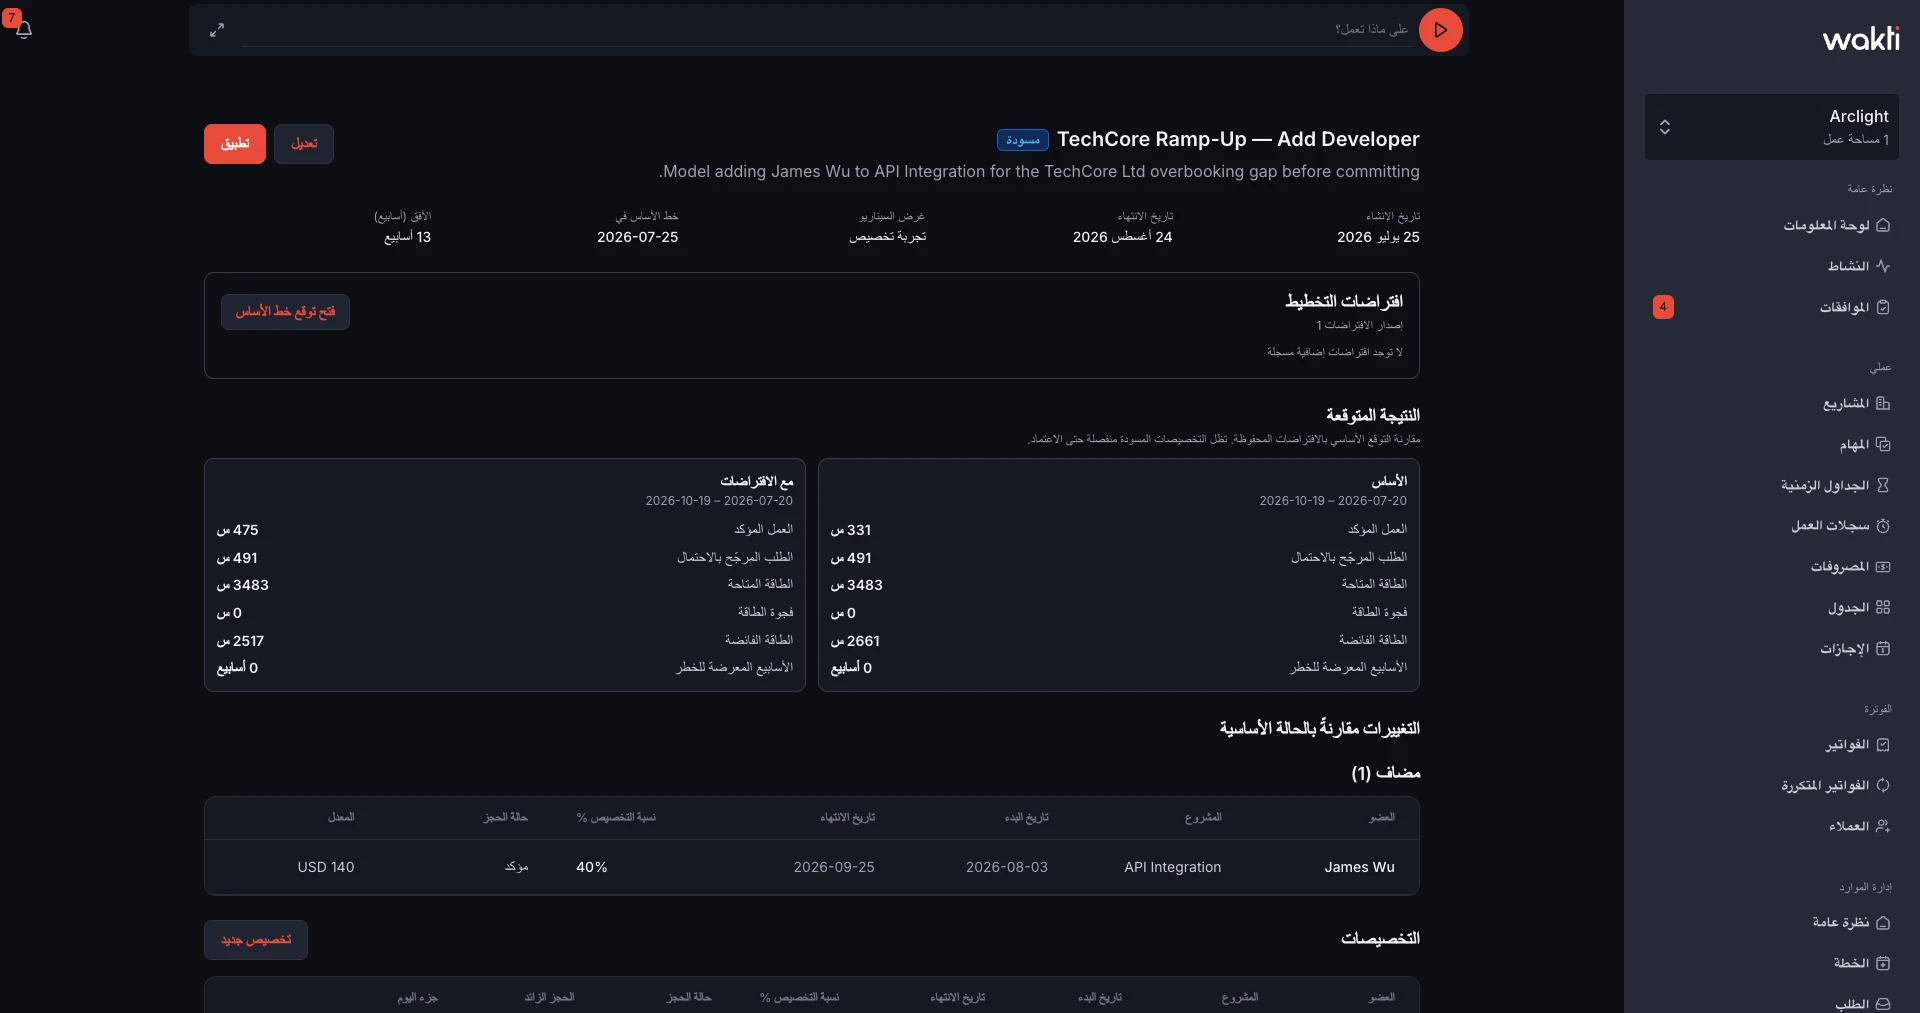1920x1013 pixels.
Task: Click the 331 baseline confirmed work value
Action: 851,530
